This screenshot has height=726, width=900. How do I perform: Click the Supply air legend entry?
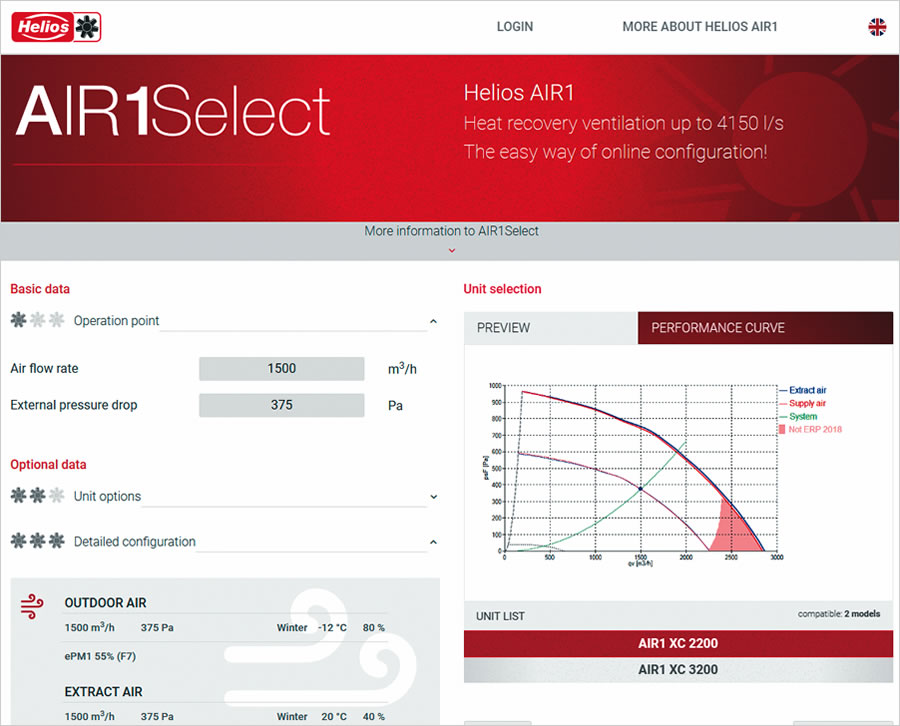tap(802, 403)
